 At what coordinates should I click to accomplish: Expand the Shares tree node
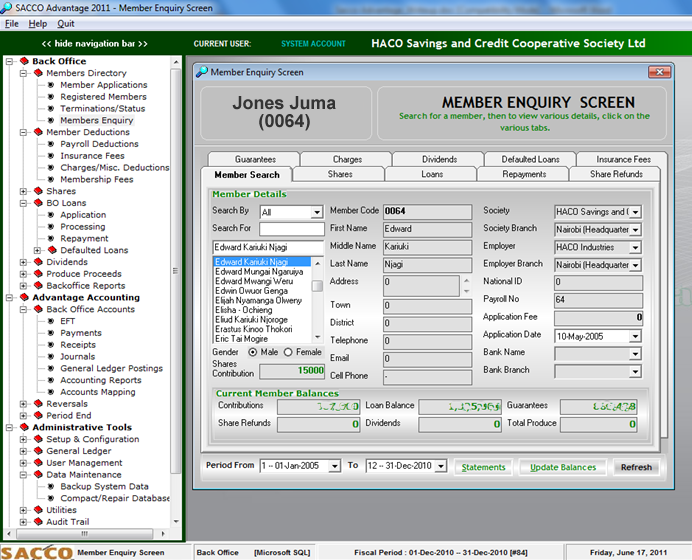(23, 191)
